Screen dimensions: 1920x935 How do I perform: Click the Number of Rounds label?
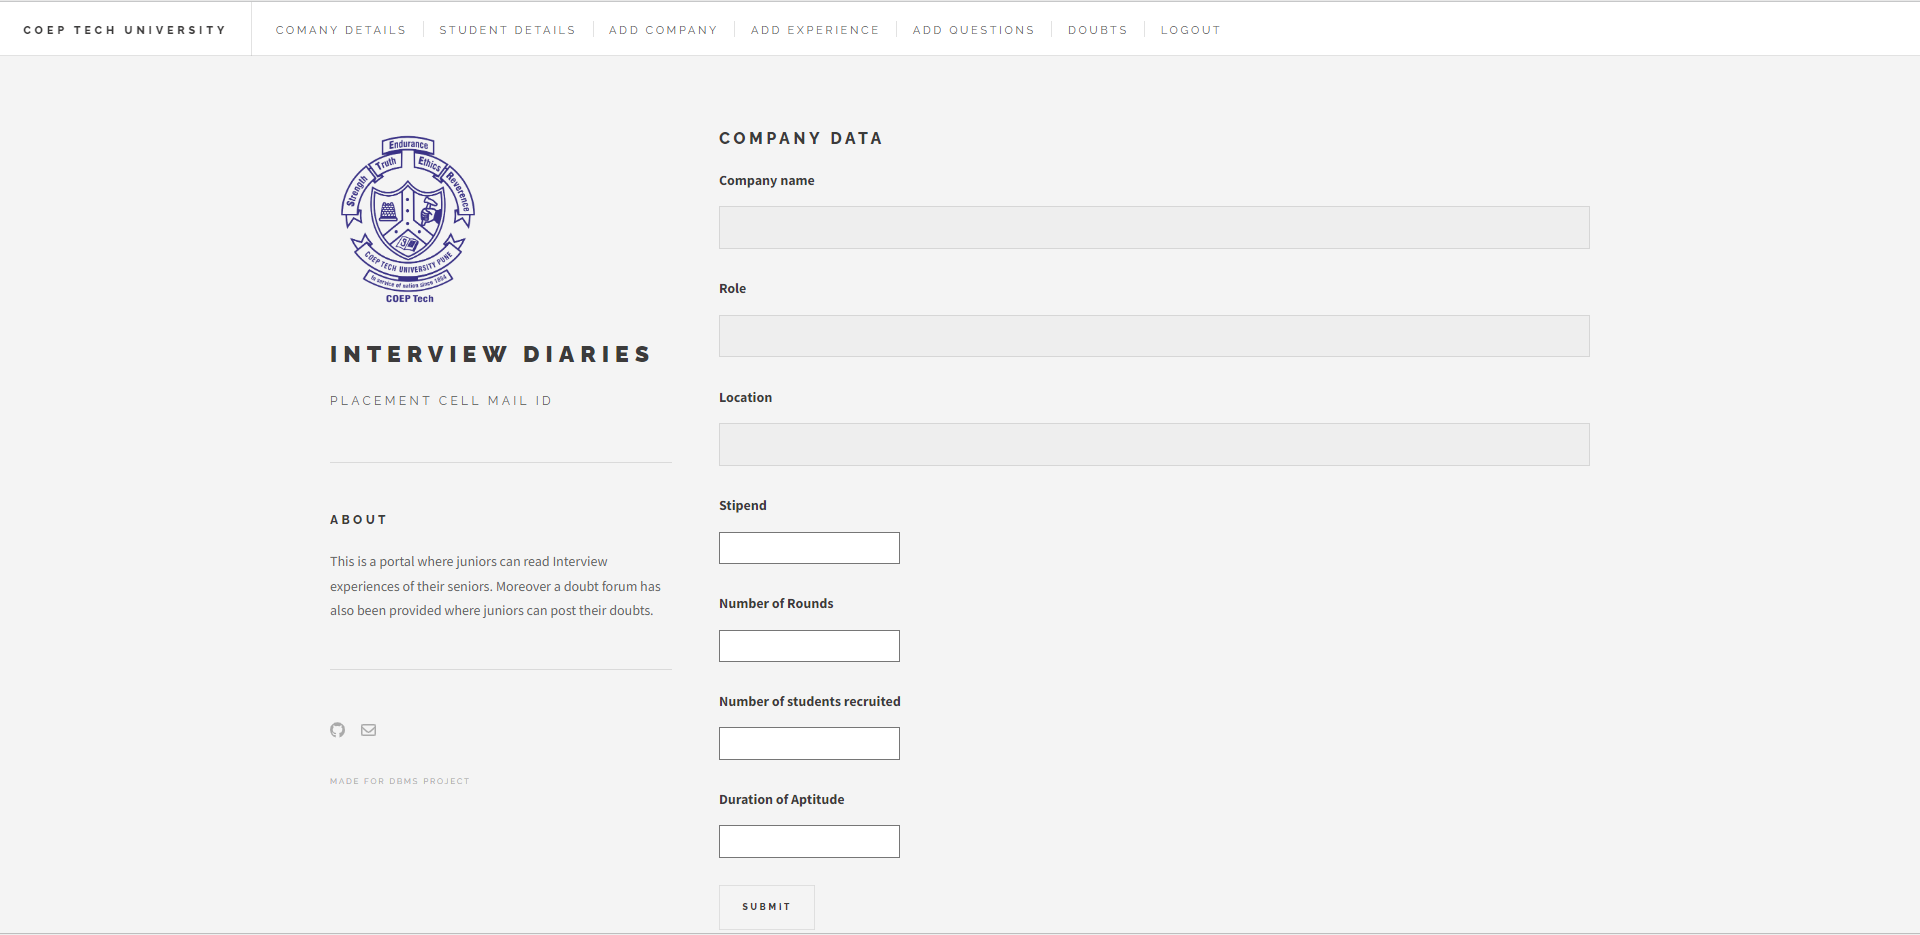[x=776, y=604]
